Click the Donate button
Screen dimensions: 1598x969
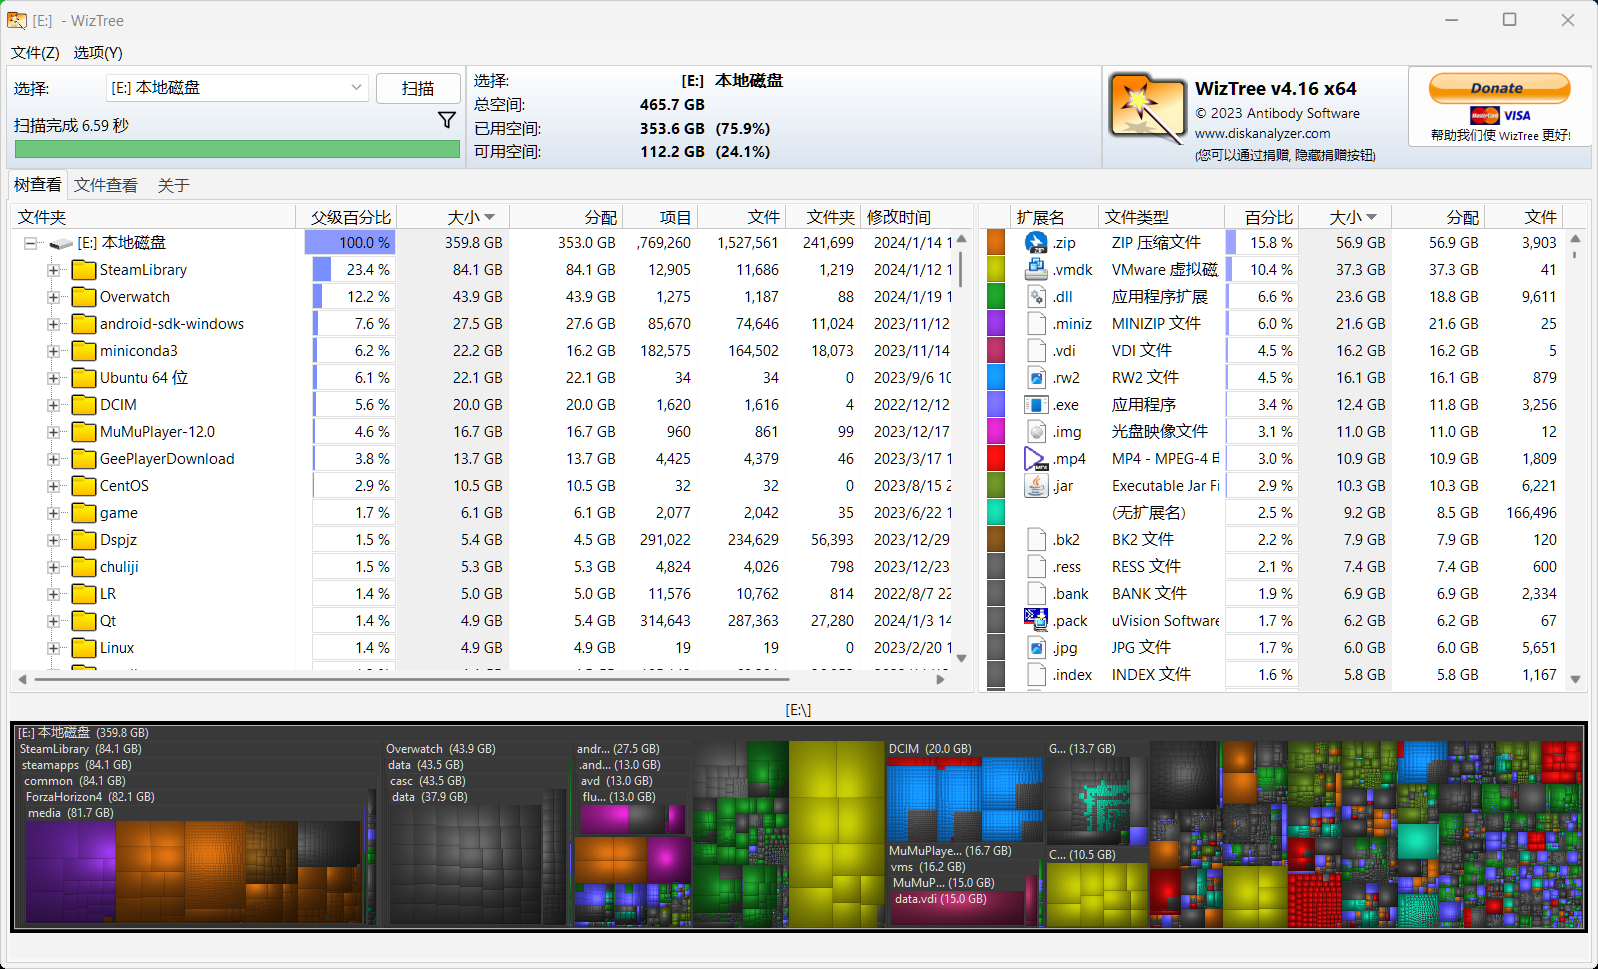click(x=1499, y=88)
